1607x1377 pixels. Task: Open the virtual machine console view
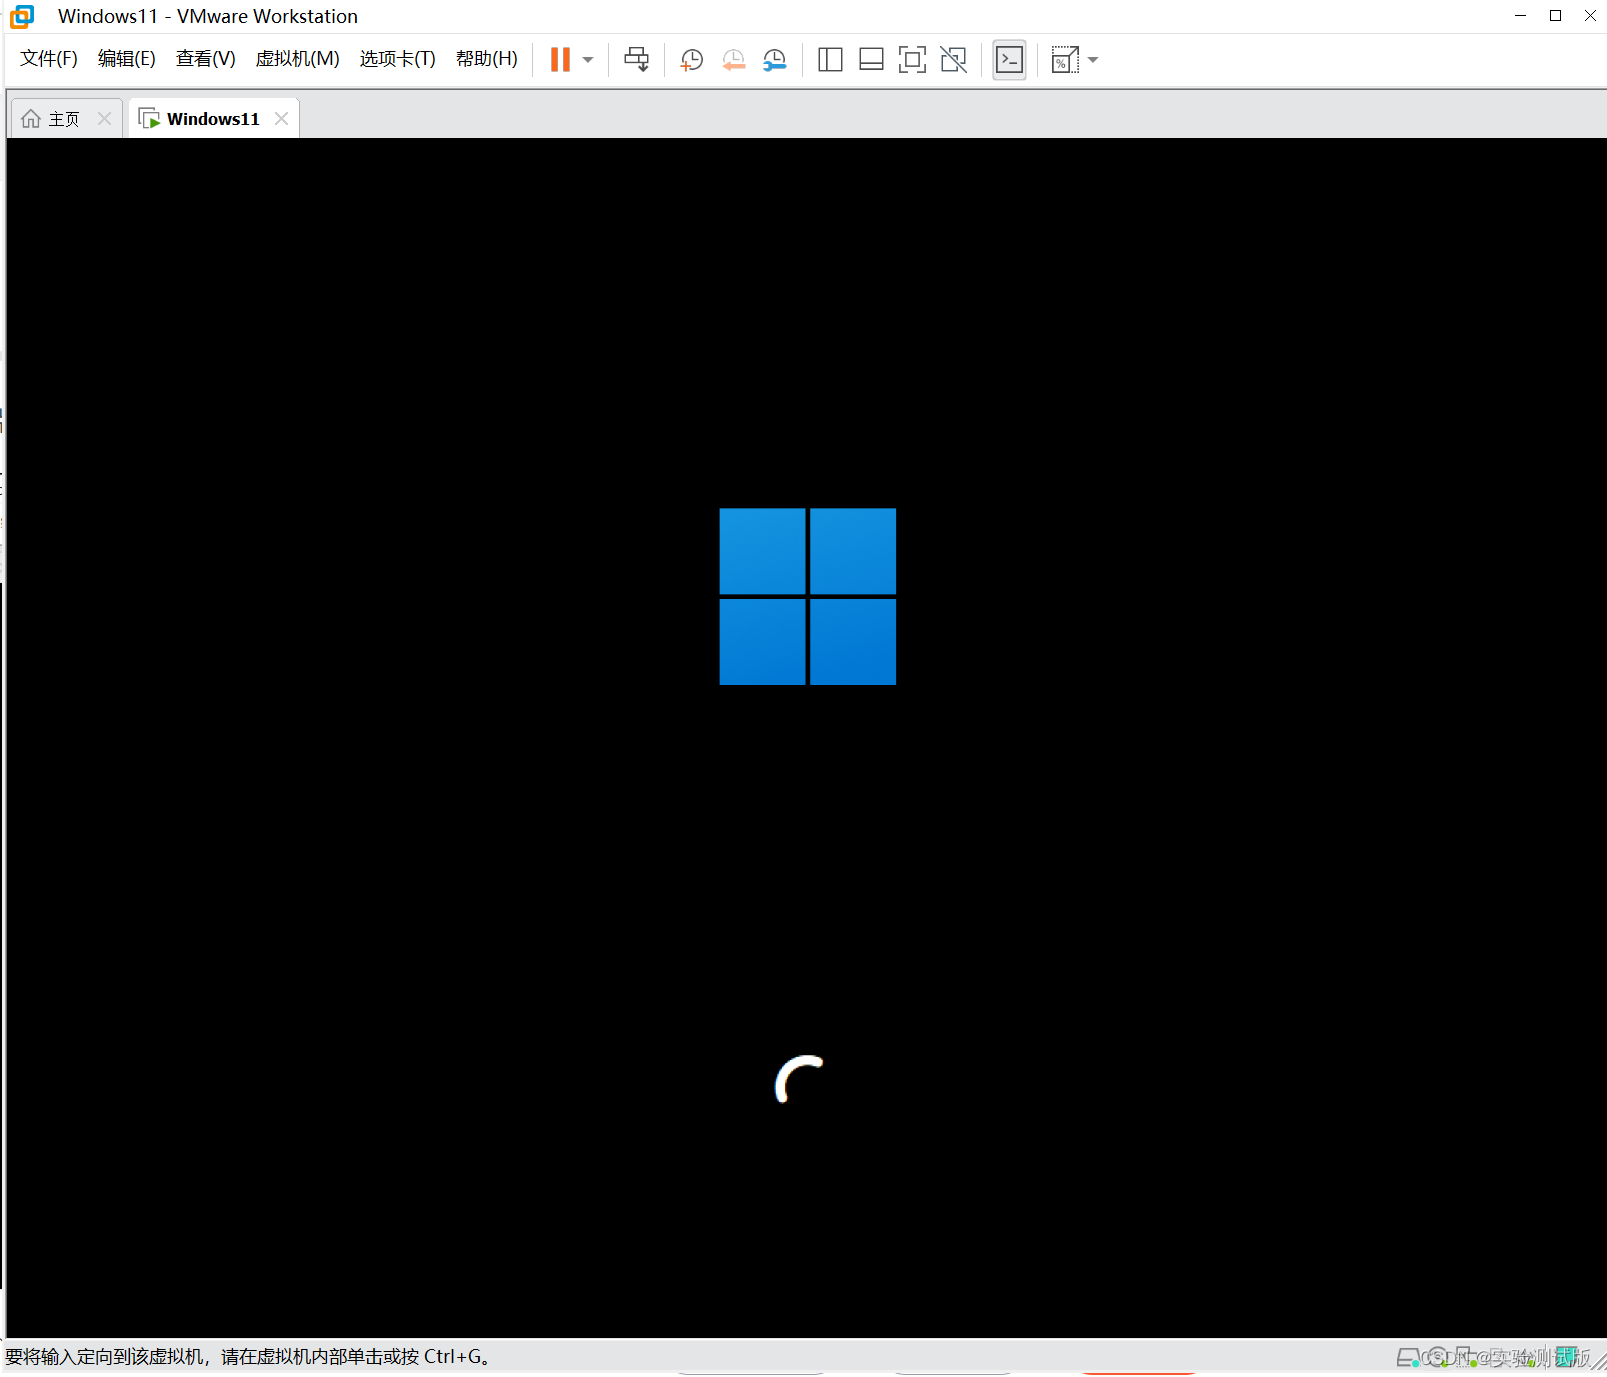[x=1009, y=59]
